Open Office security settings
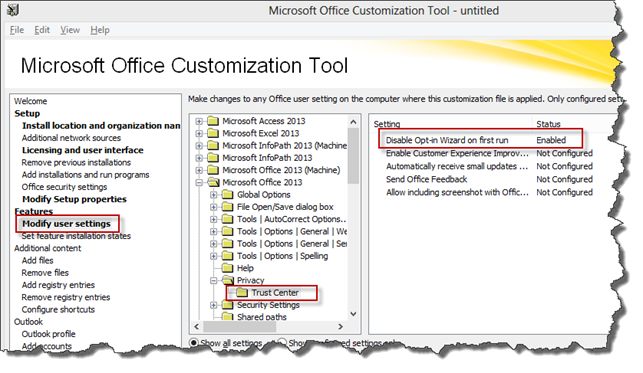643x373 pixels. (64, 187)
